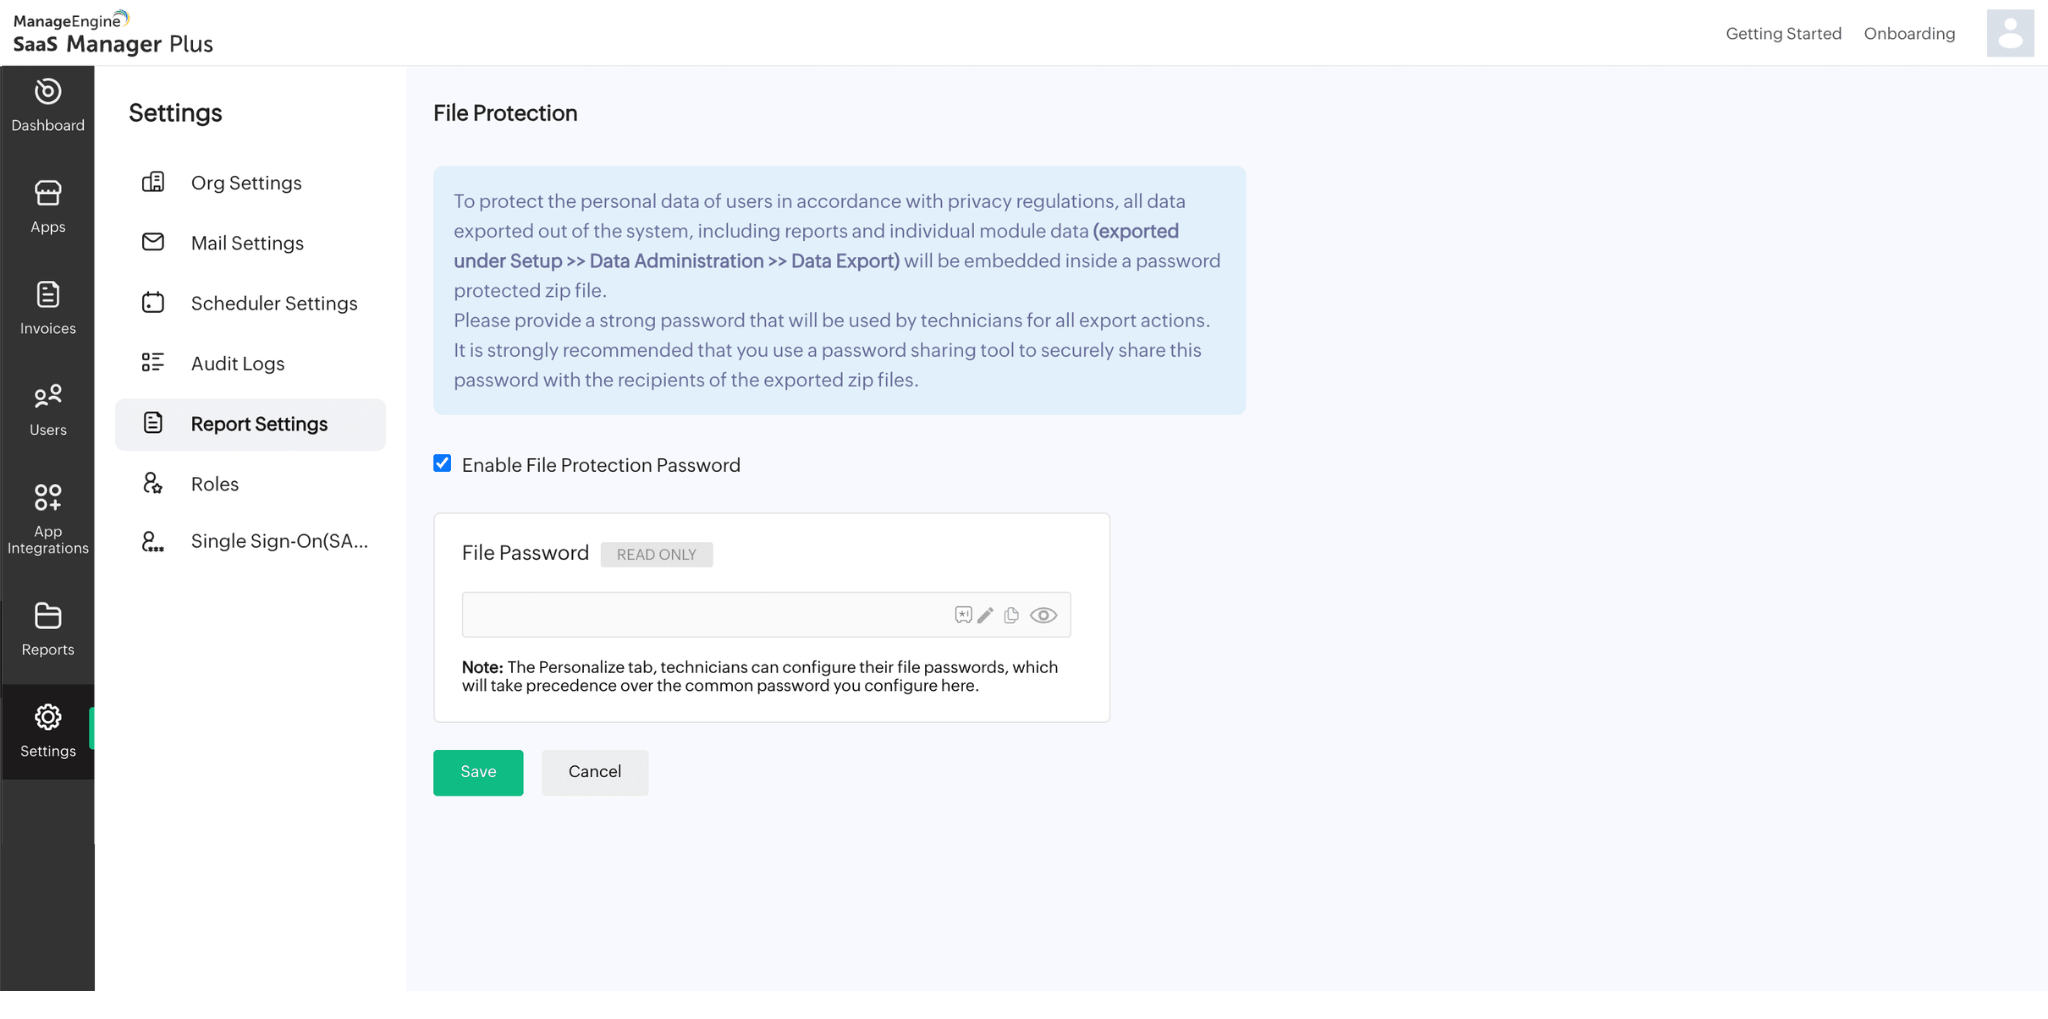Uncheck Enable File Protection Password
The width and height of the screenshot is (2048, 1019).
442,463
